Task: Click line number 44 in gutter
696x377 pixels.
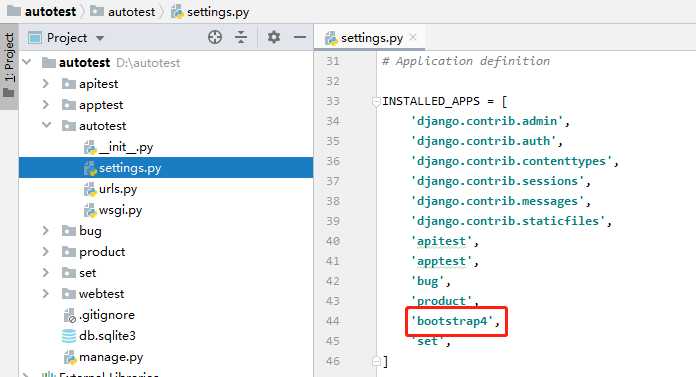Action: click(333, 321)
